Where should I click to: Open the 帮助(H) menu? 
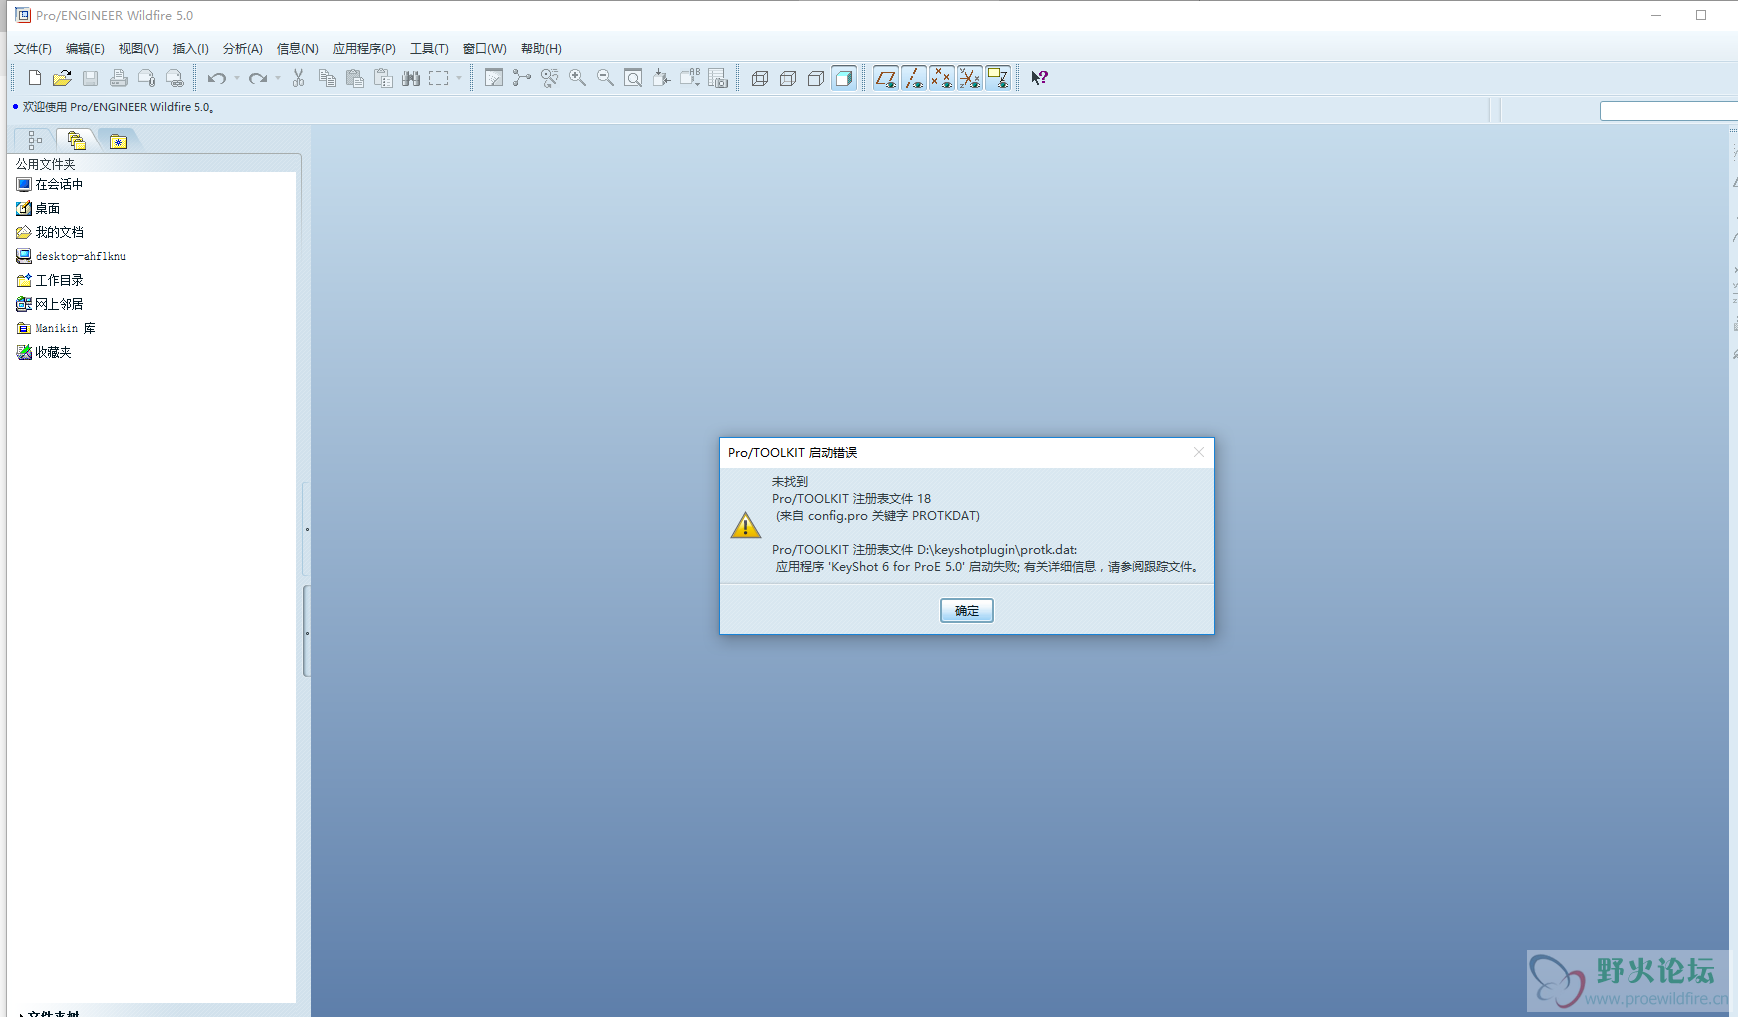541,49
